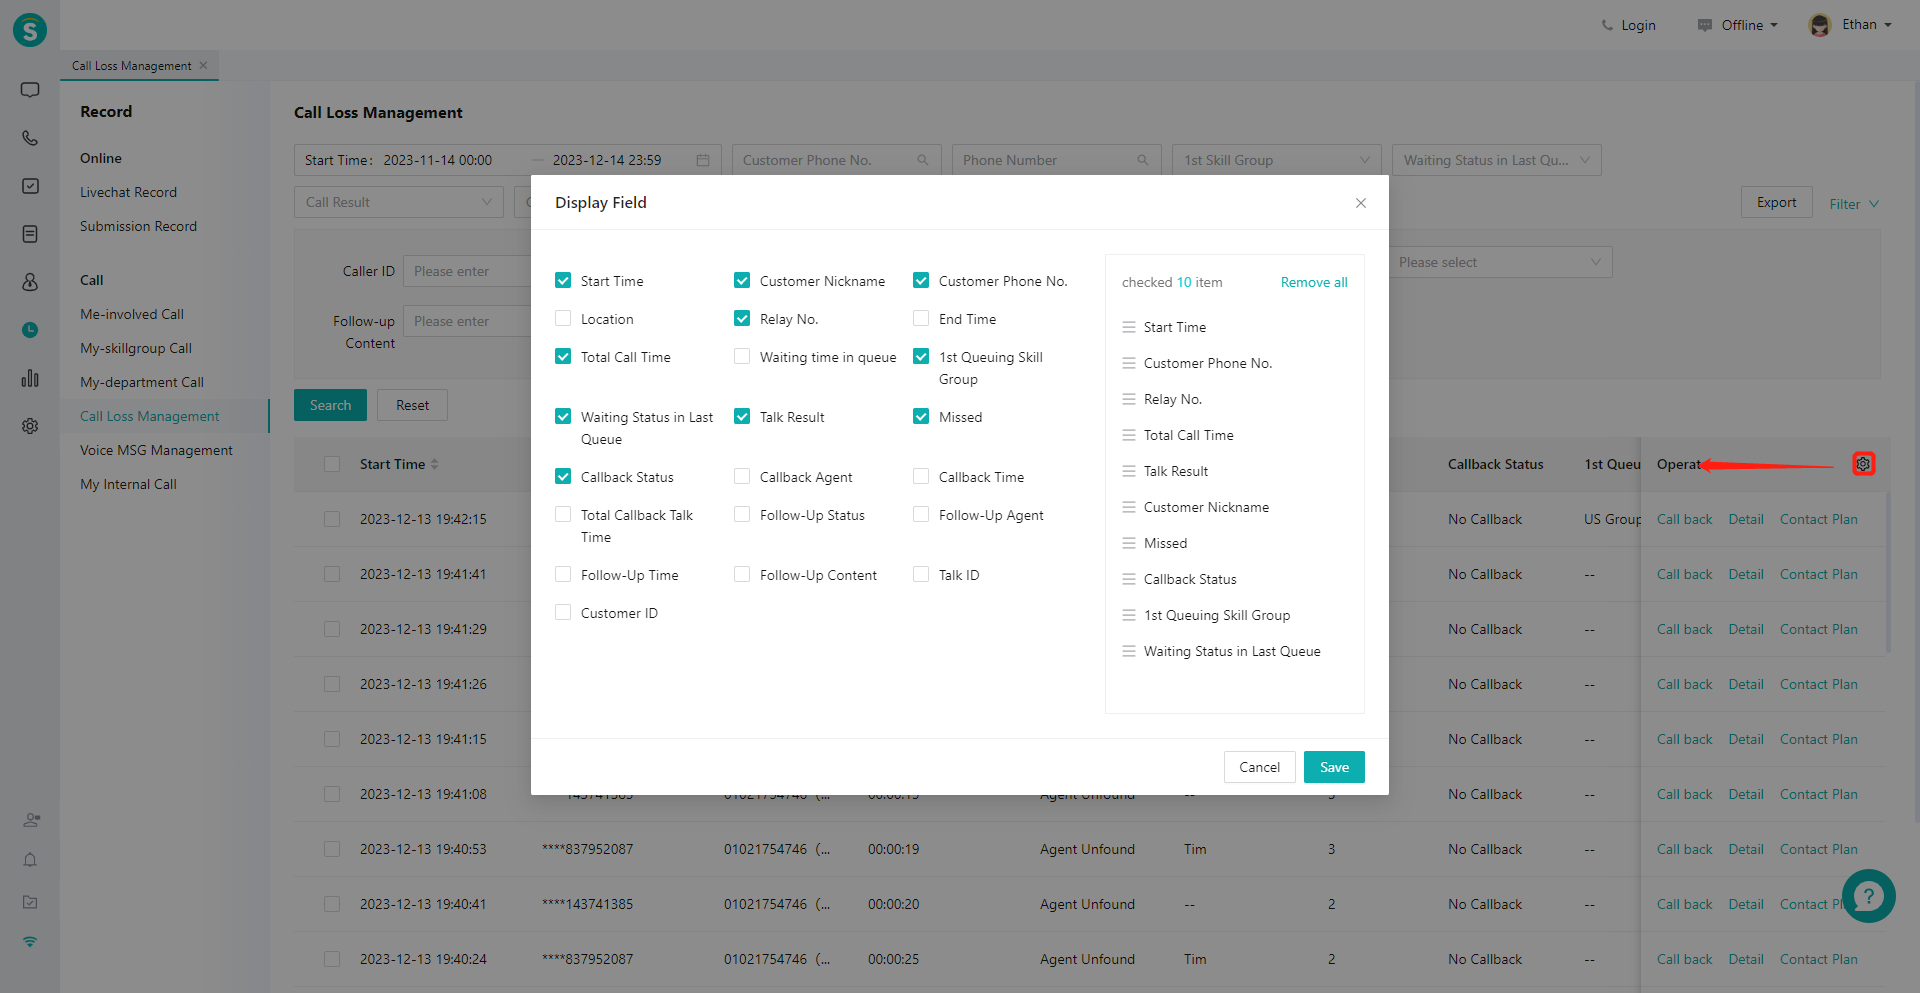Click the phone Login icon
The height and width of the screenshot is (993, 1920).
(1607, 25)
